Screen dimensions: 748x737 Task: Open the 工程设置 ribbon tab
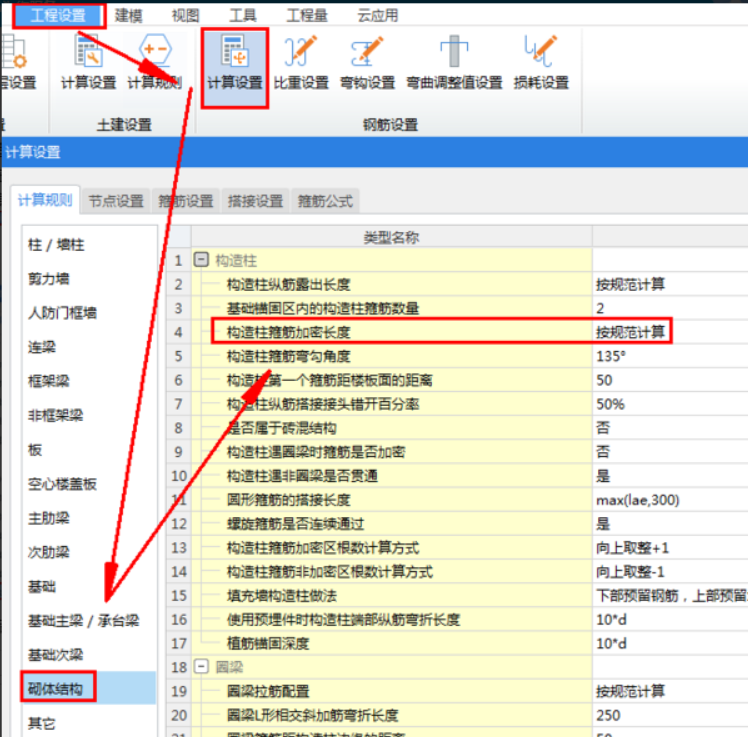tap(58, 15)
